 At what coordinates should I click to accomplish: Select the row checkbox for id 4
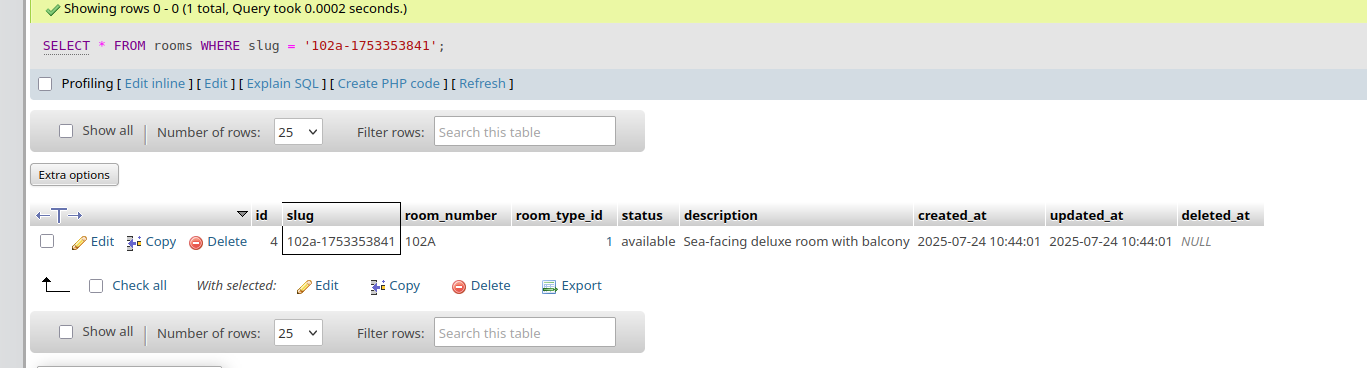(47, 241)
